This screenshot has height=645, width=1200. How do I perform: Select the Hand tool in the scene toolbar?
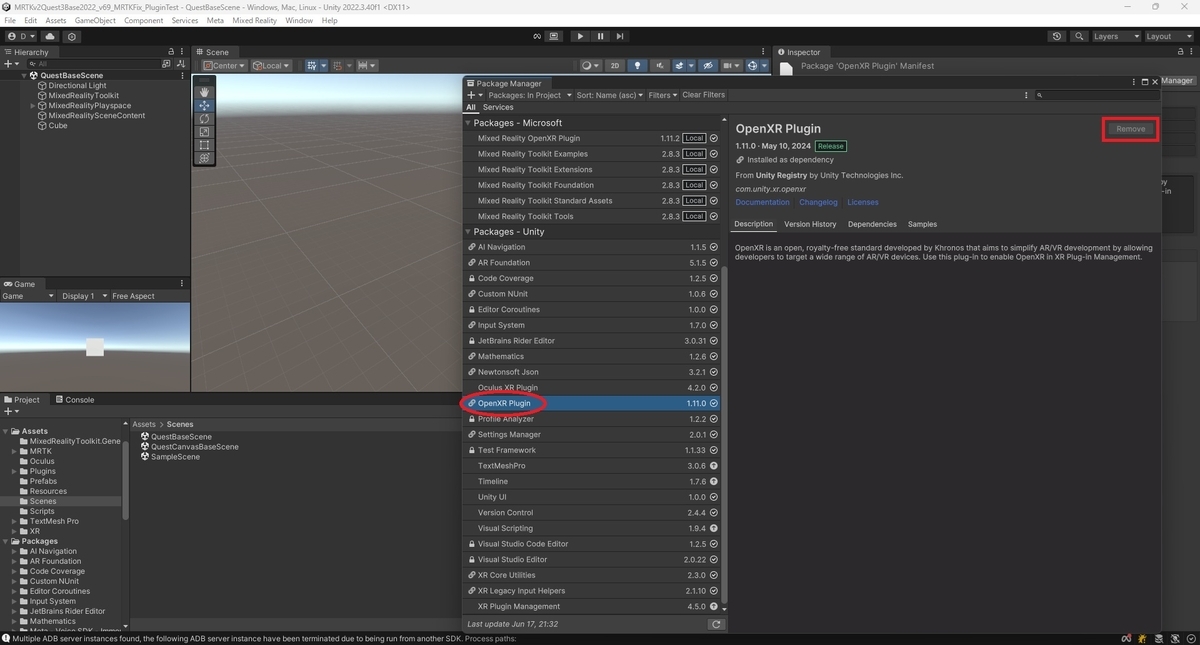tap(204, 92)
